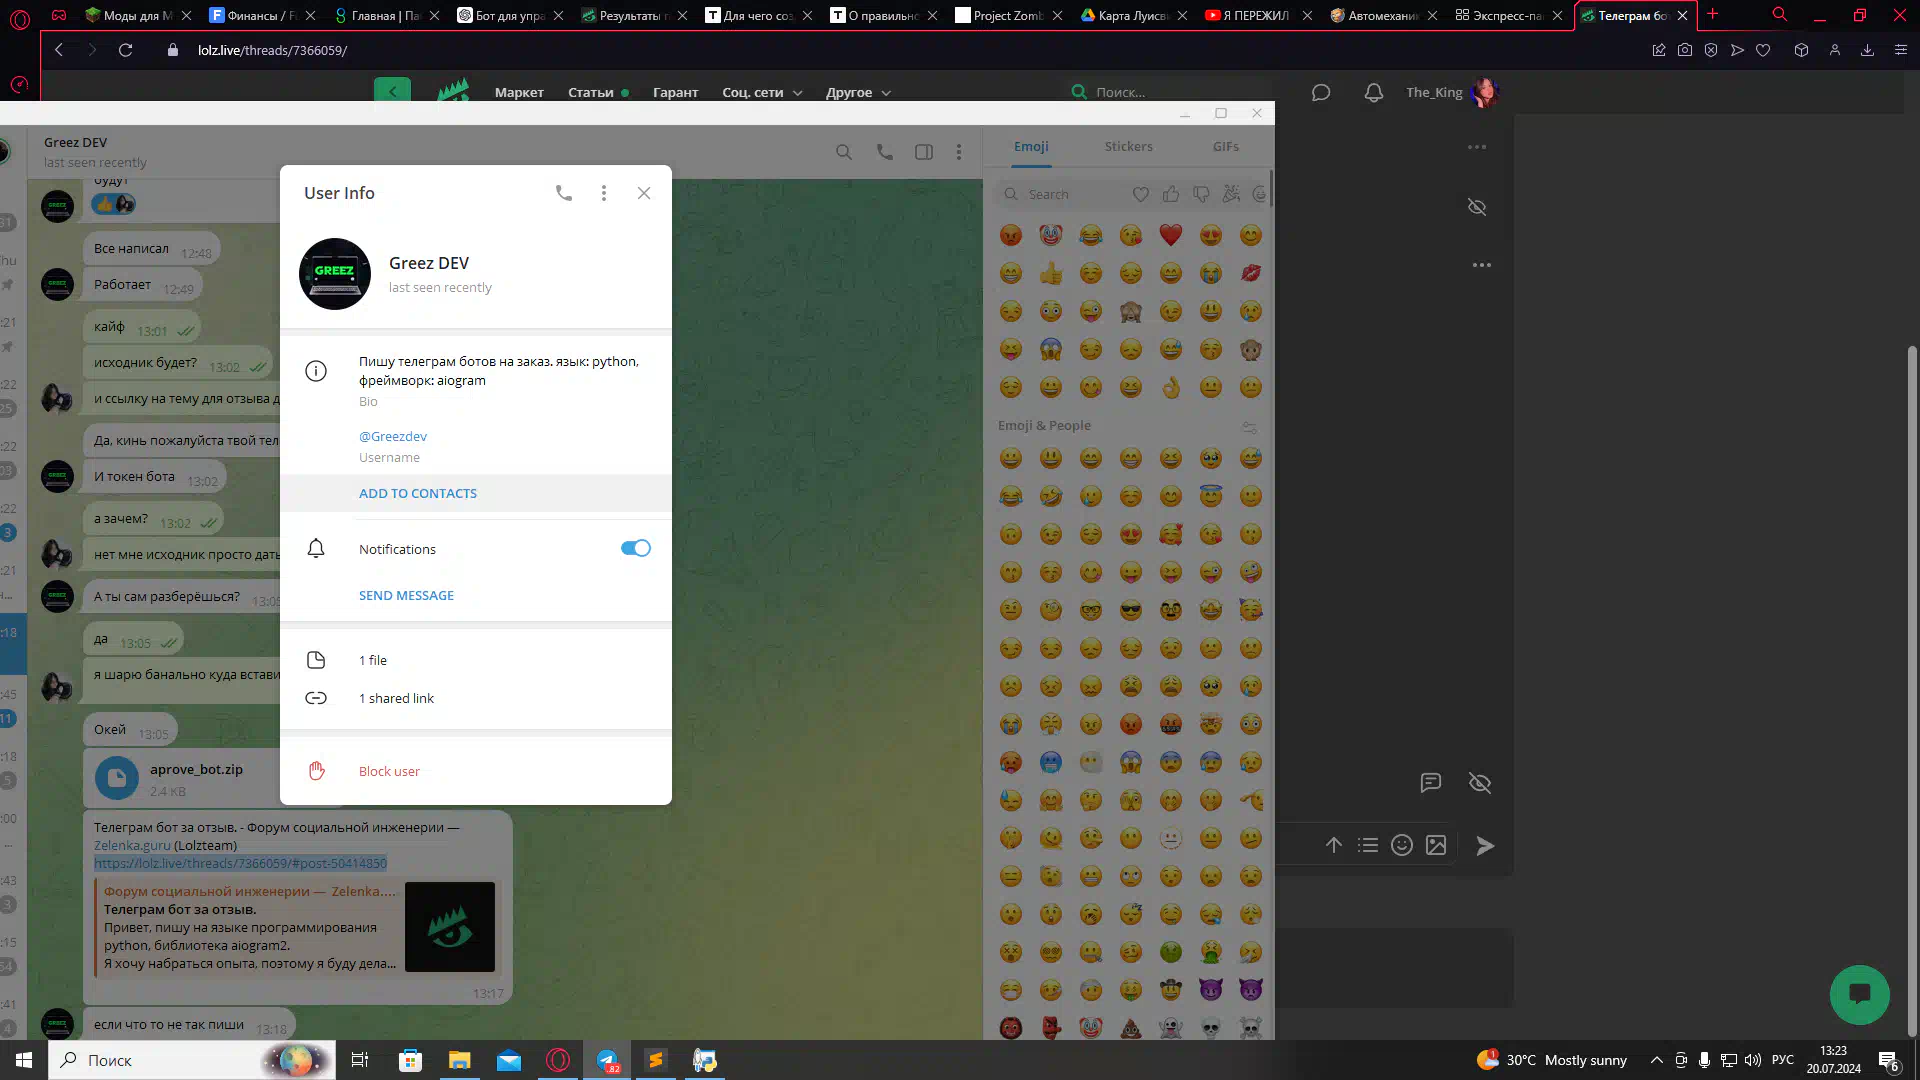Viewport: 1920px width, 1080px height.
Task: Select the thumbs-down emoji category icon
Action: (1201, 194)
